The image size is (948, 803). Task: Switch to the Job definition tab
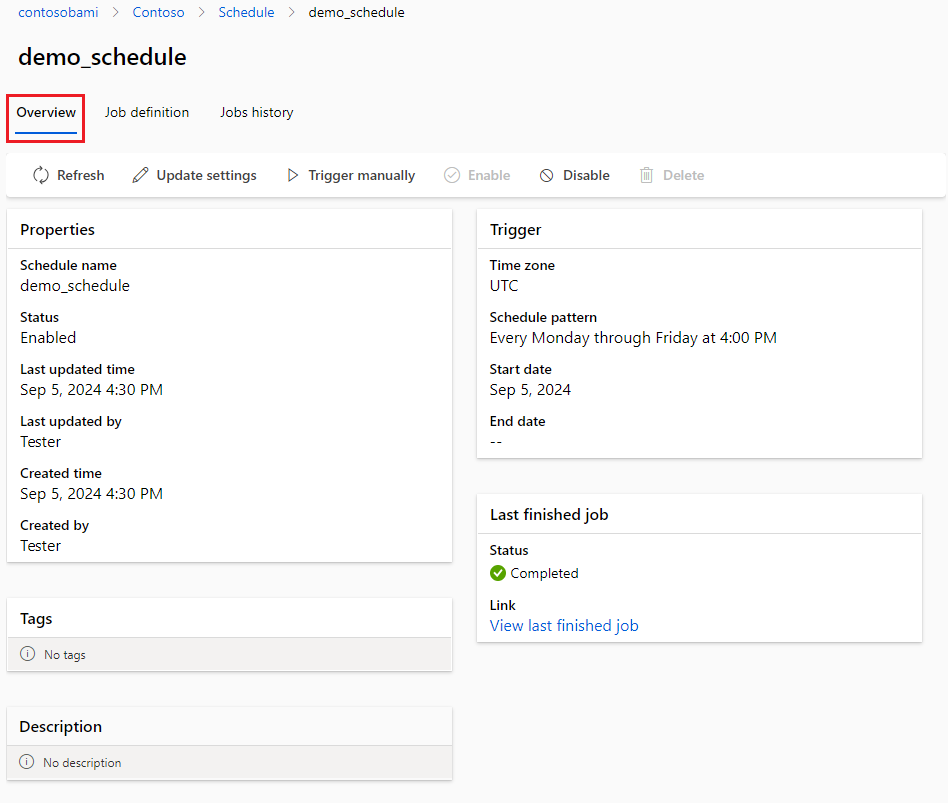click(x=147, y=113)
